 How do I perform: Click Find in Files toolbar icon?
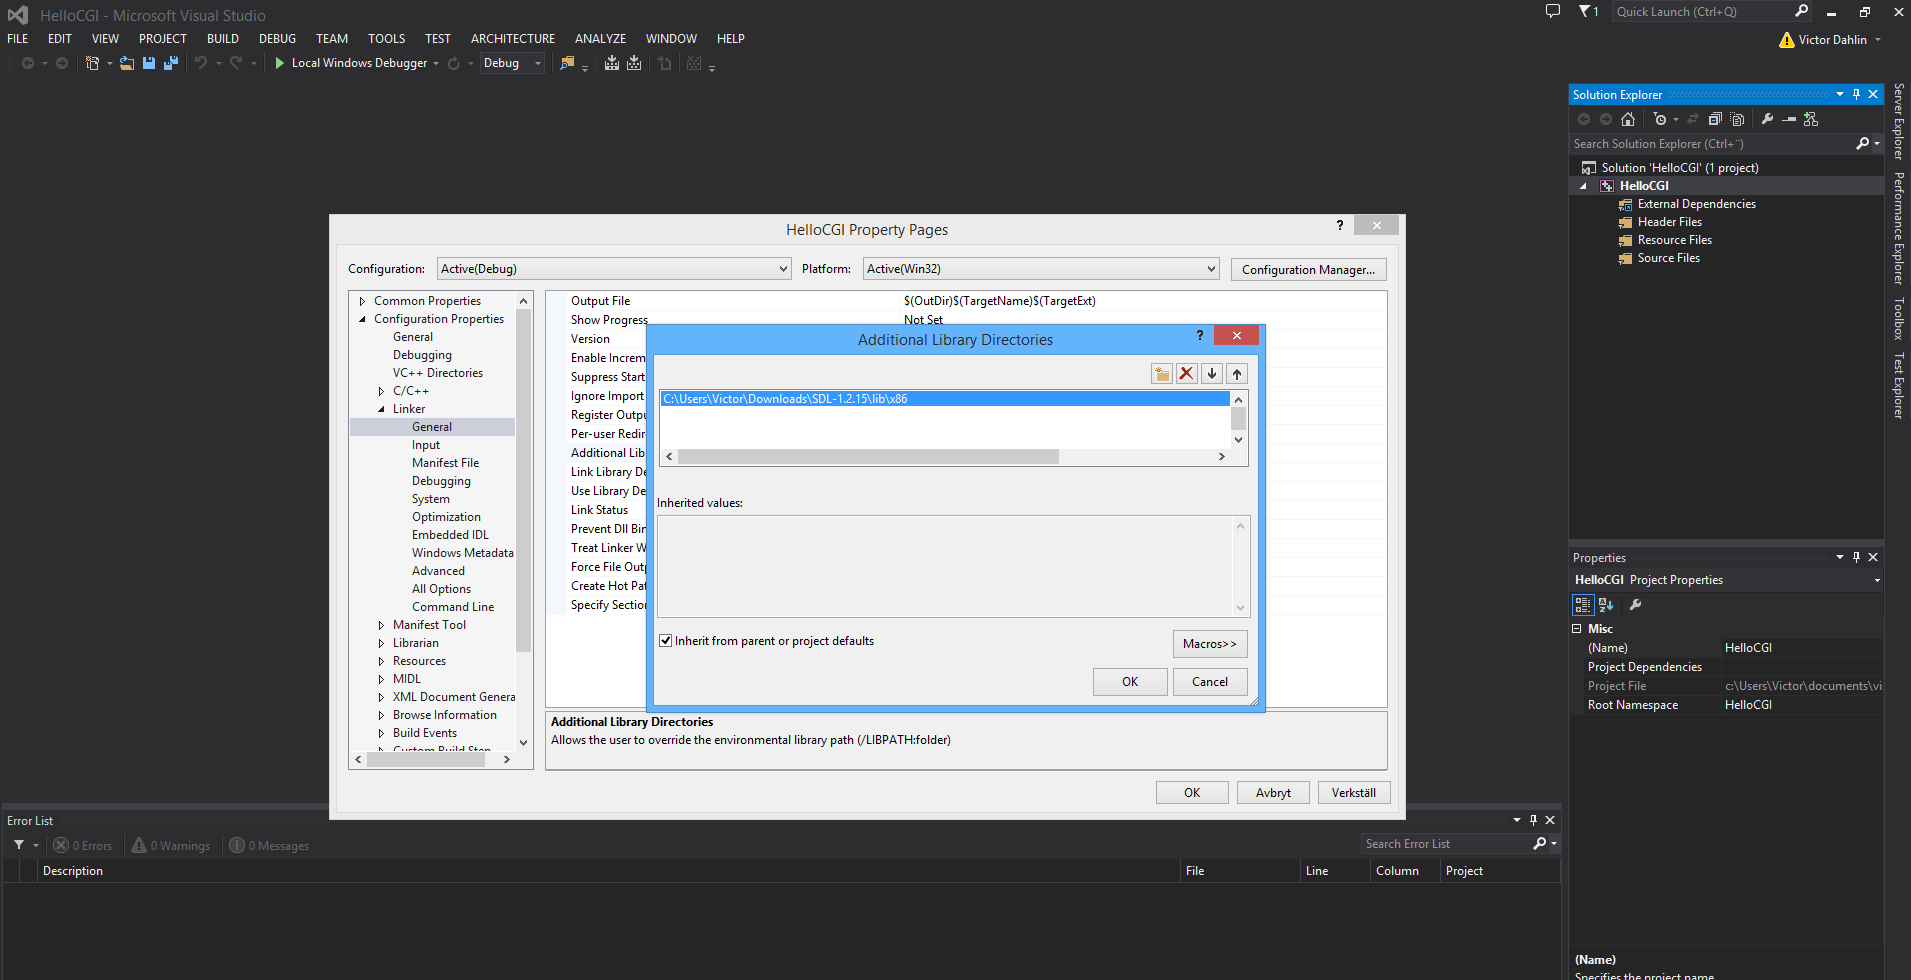tap(567, 63)
